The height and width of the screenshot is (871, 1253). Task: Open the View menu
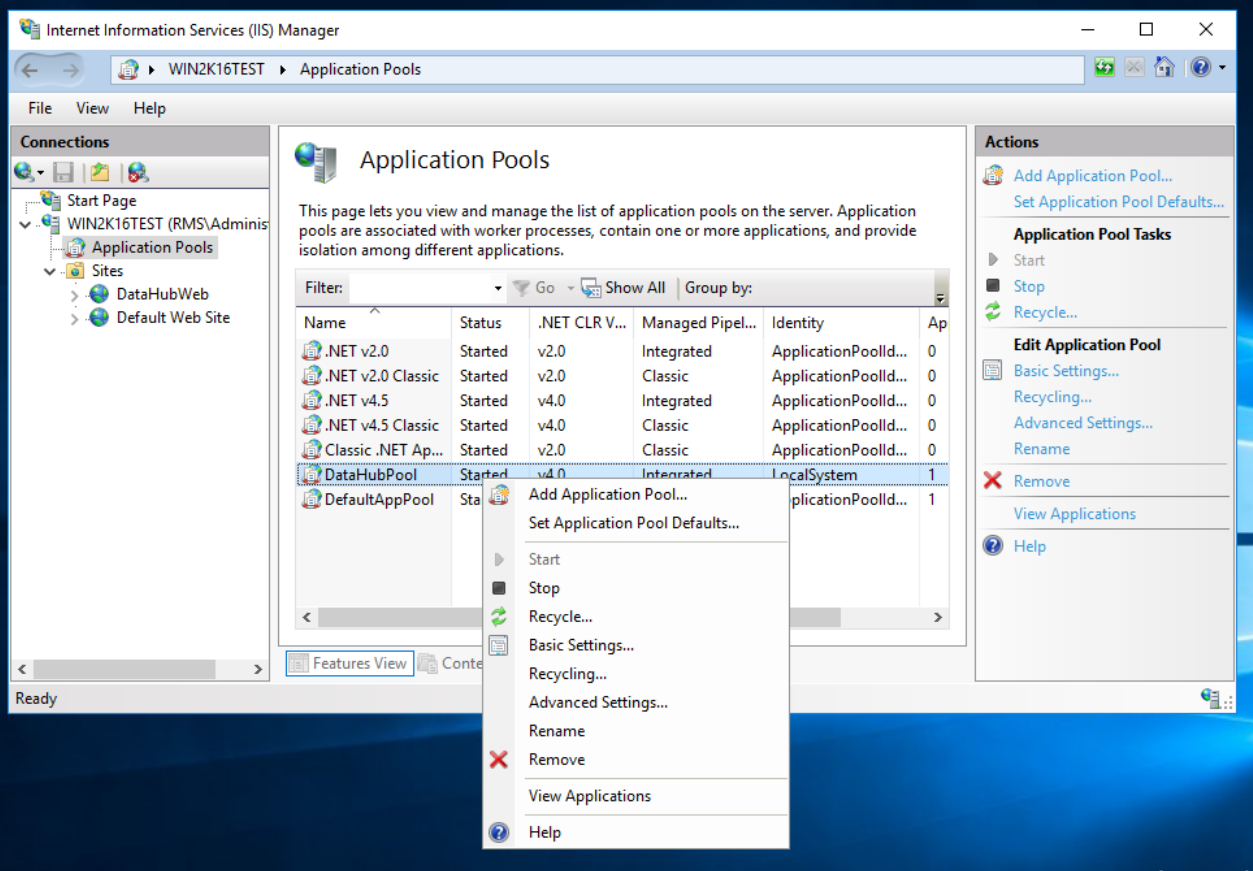(92, 108)
